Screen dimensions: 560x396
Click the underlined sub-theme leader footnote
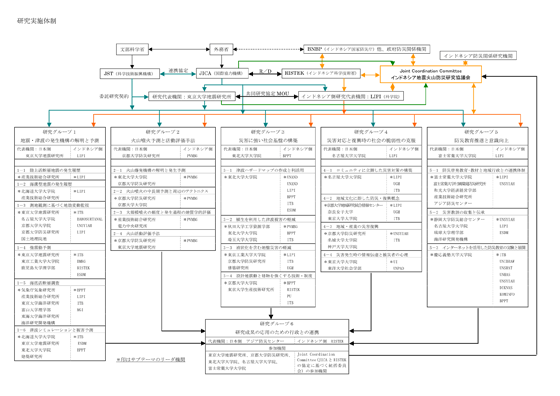(151, 360)
